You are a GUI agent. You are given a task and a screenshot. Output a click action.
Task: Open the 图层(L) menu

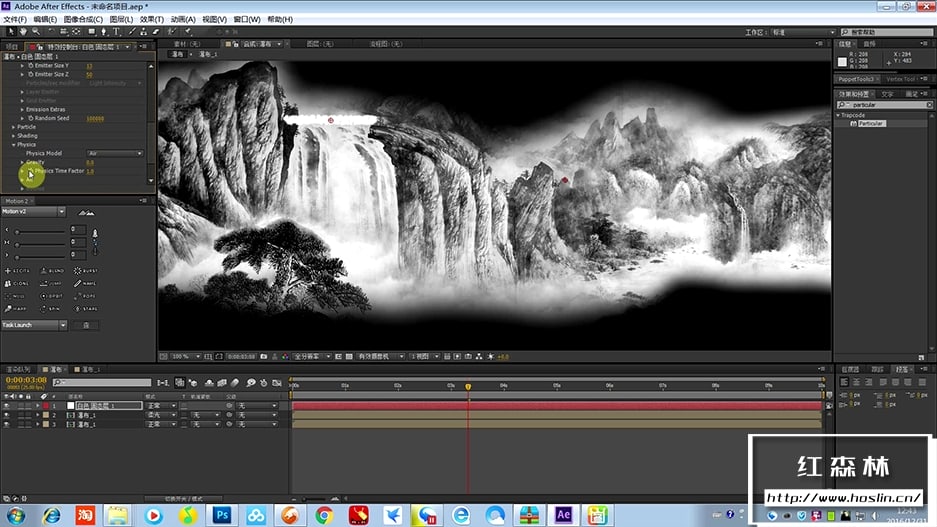click(x=121, y=19)
